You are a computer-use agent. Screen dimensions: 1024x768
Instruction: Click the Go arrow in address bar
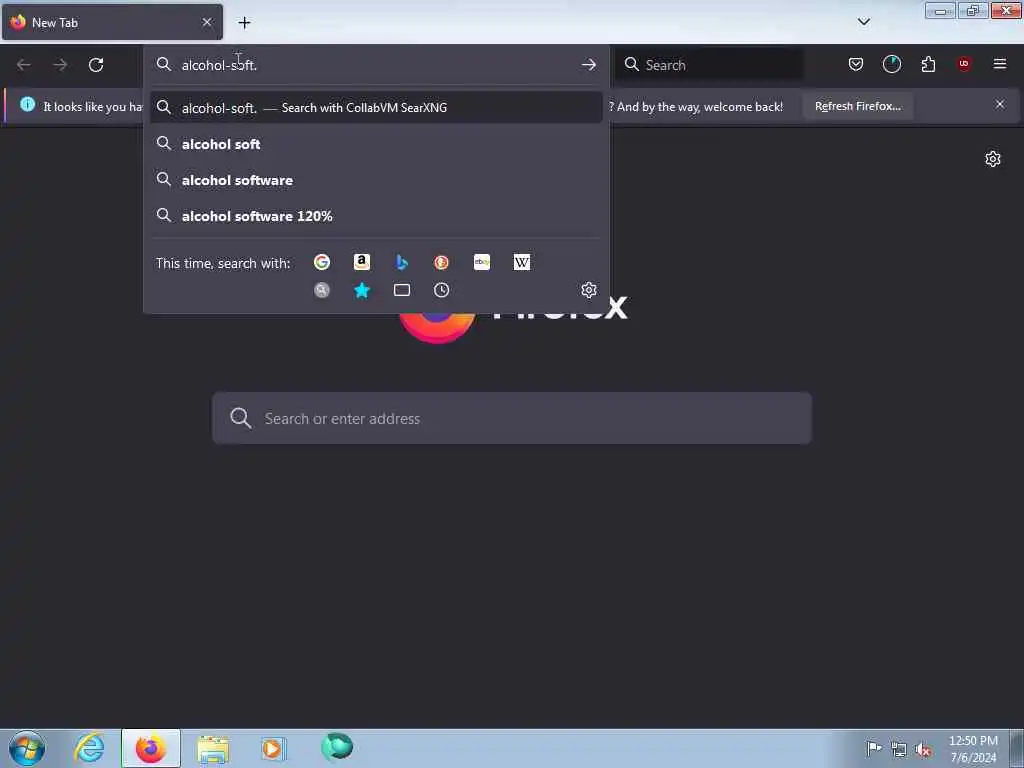(588, 65)
